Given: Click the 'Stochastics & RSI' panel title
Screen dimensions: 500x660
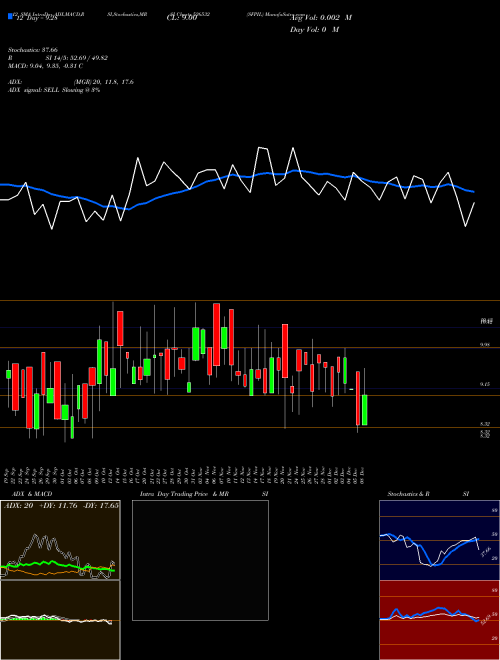Looking at the screenshot, I should pos(428,494).
